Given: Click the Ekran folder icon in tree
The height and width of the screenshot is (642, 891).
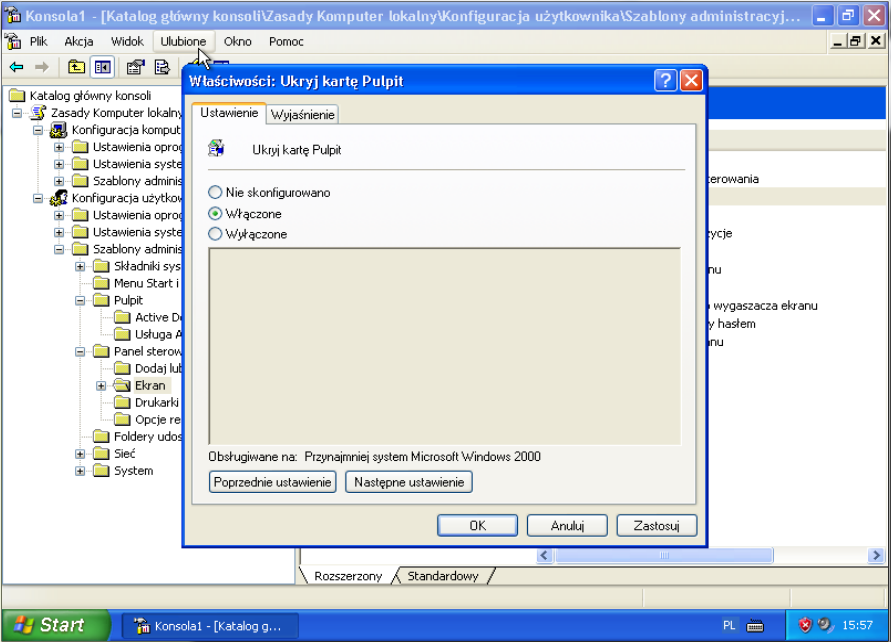Looking at the screenshot, I should click(122, 385).
